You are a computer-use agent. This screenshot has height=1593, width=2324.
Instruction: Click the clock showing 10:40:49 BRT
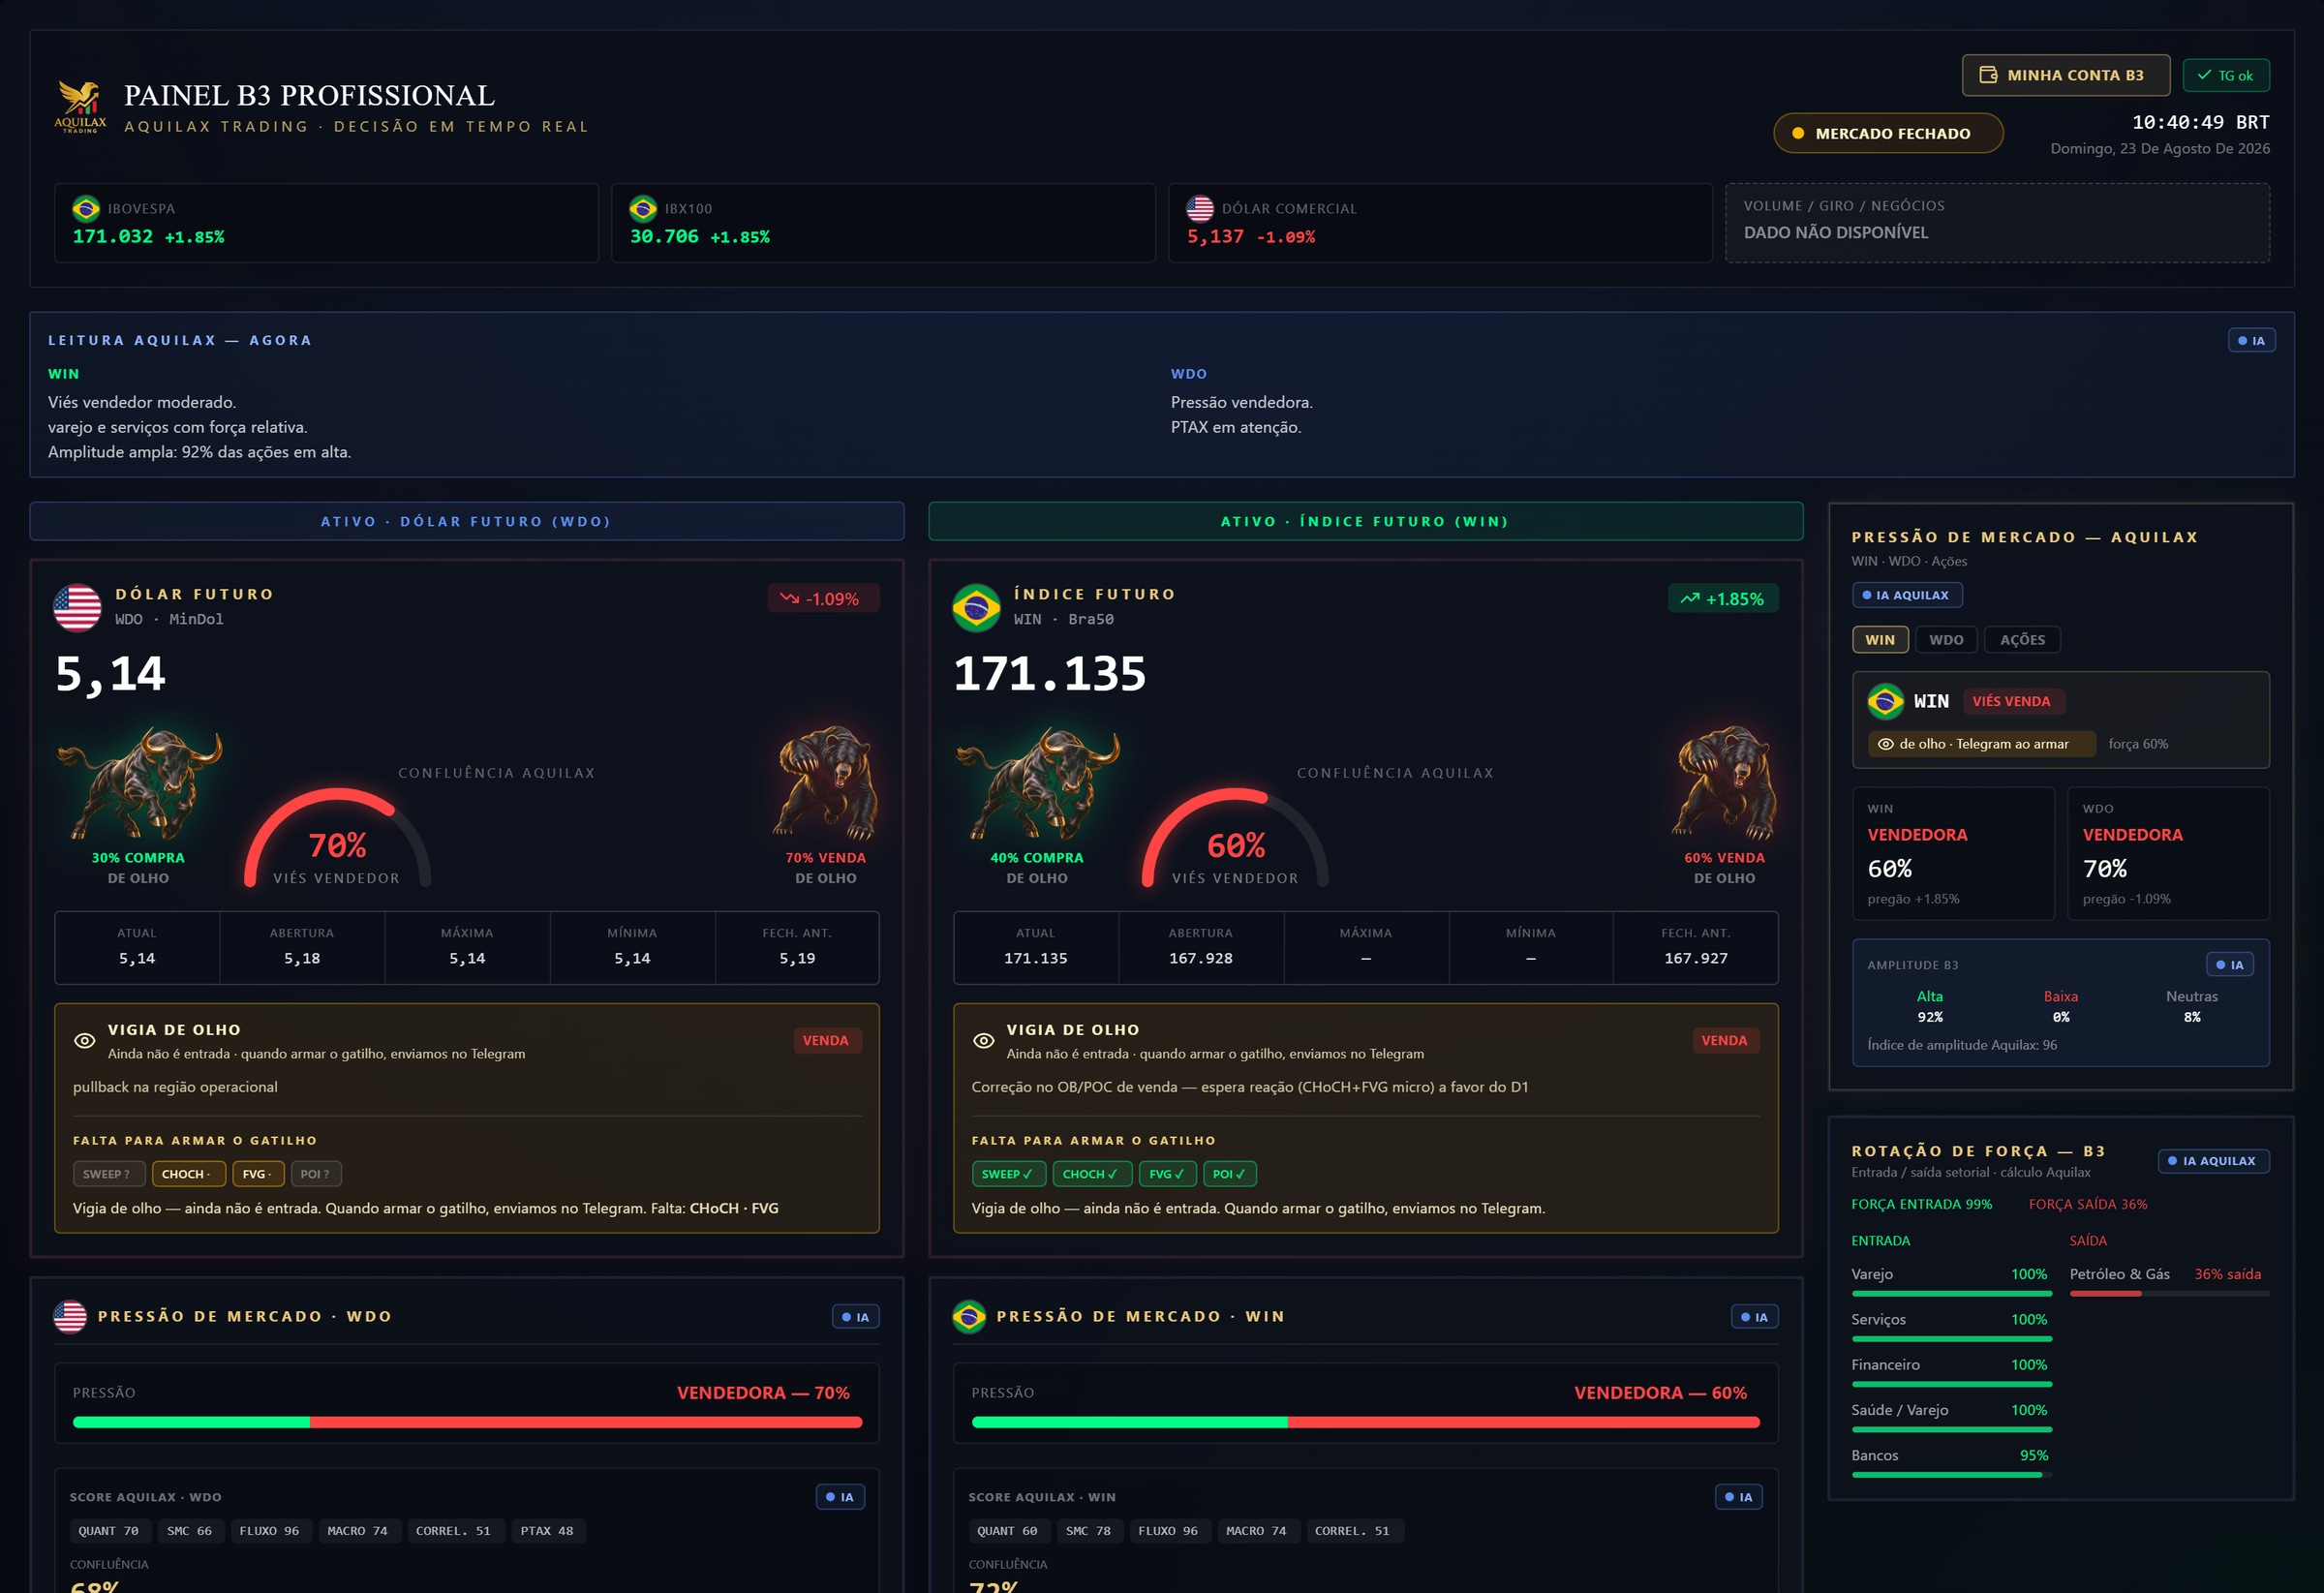pos(2200,122)
